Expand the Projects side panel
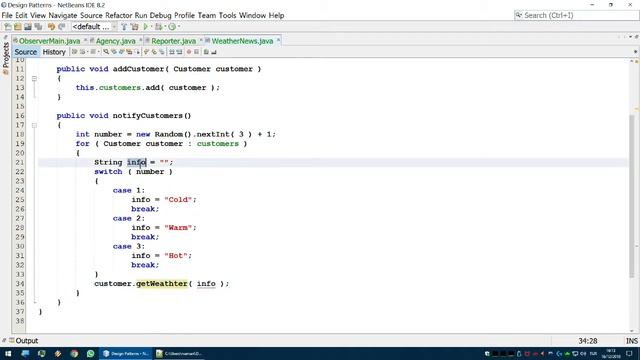This screenshot has width=640, height=360. 6,56
